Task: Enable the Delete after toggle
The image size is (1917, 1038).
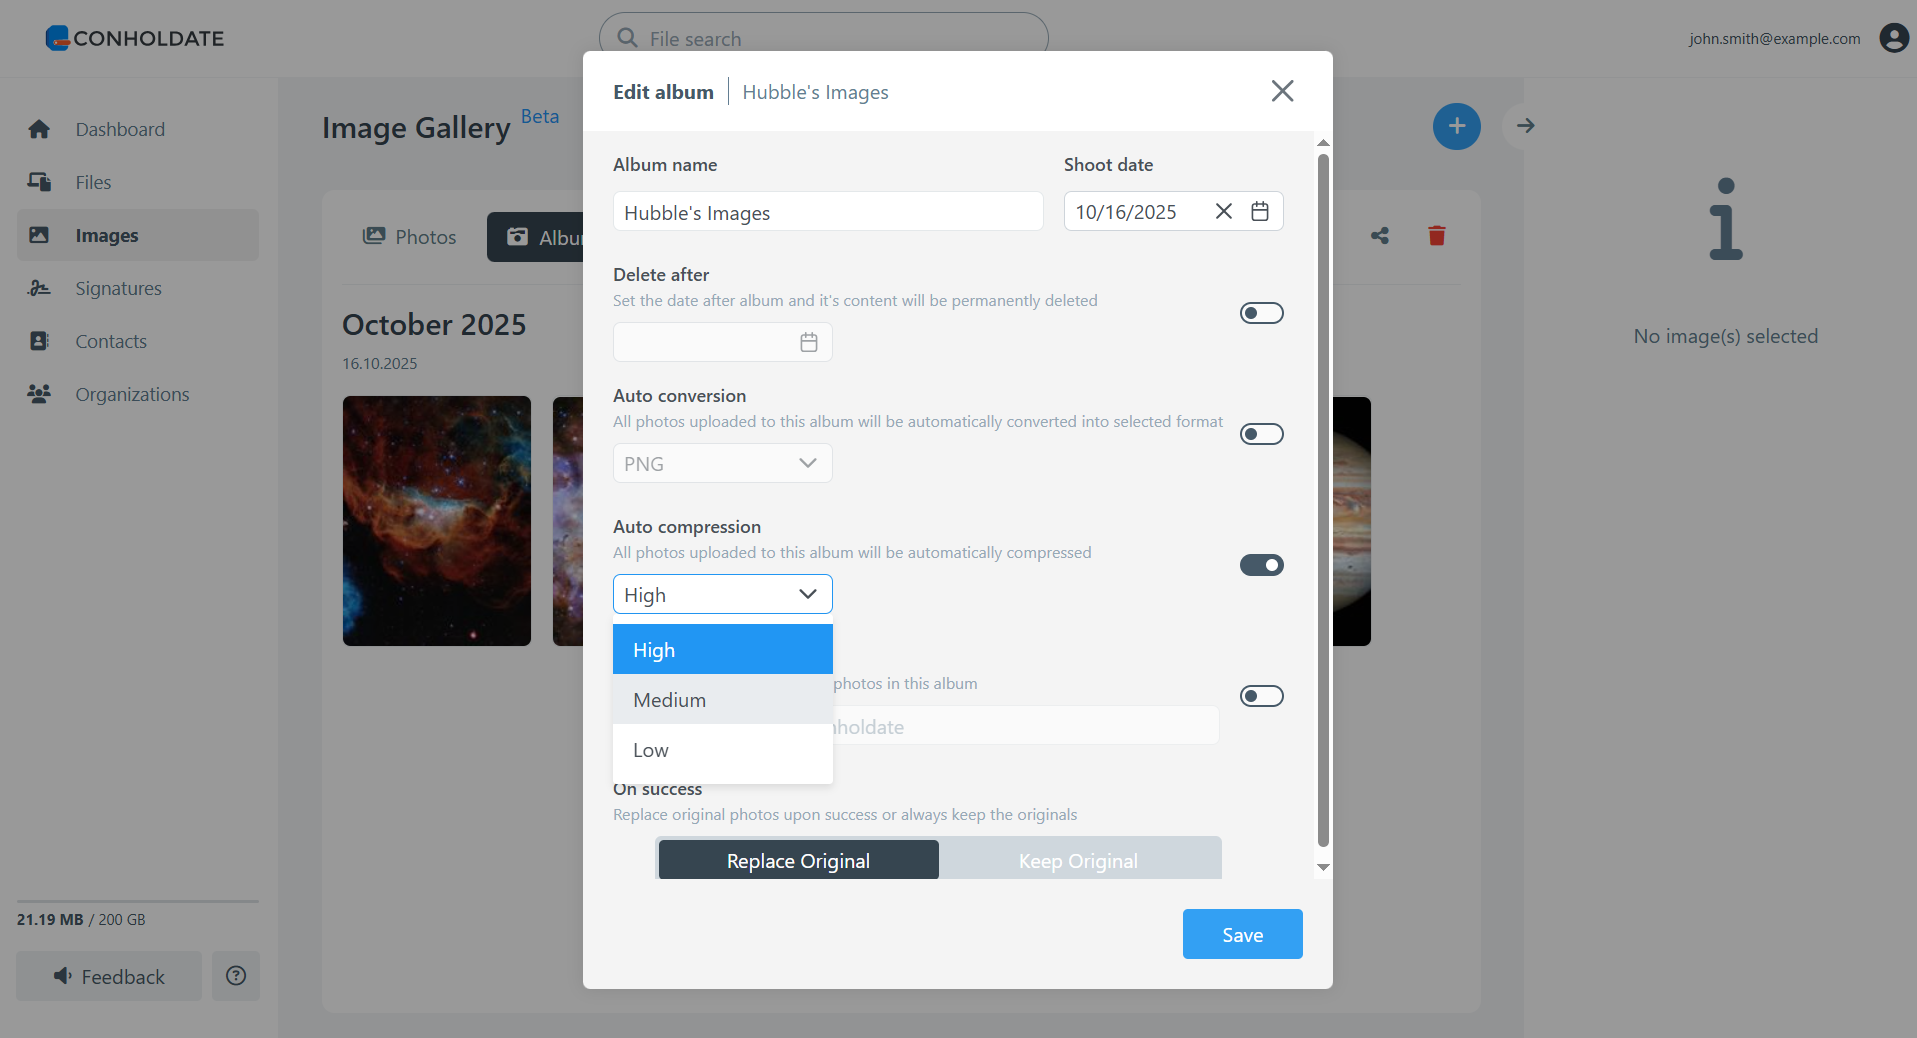Action: pos(1261,313)
